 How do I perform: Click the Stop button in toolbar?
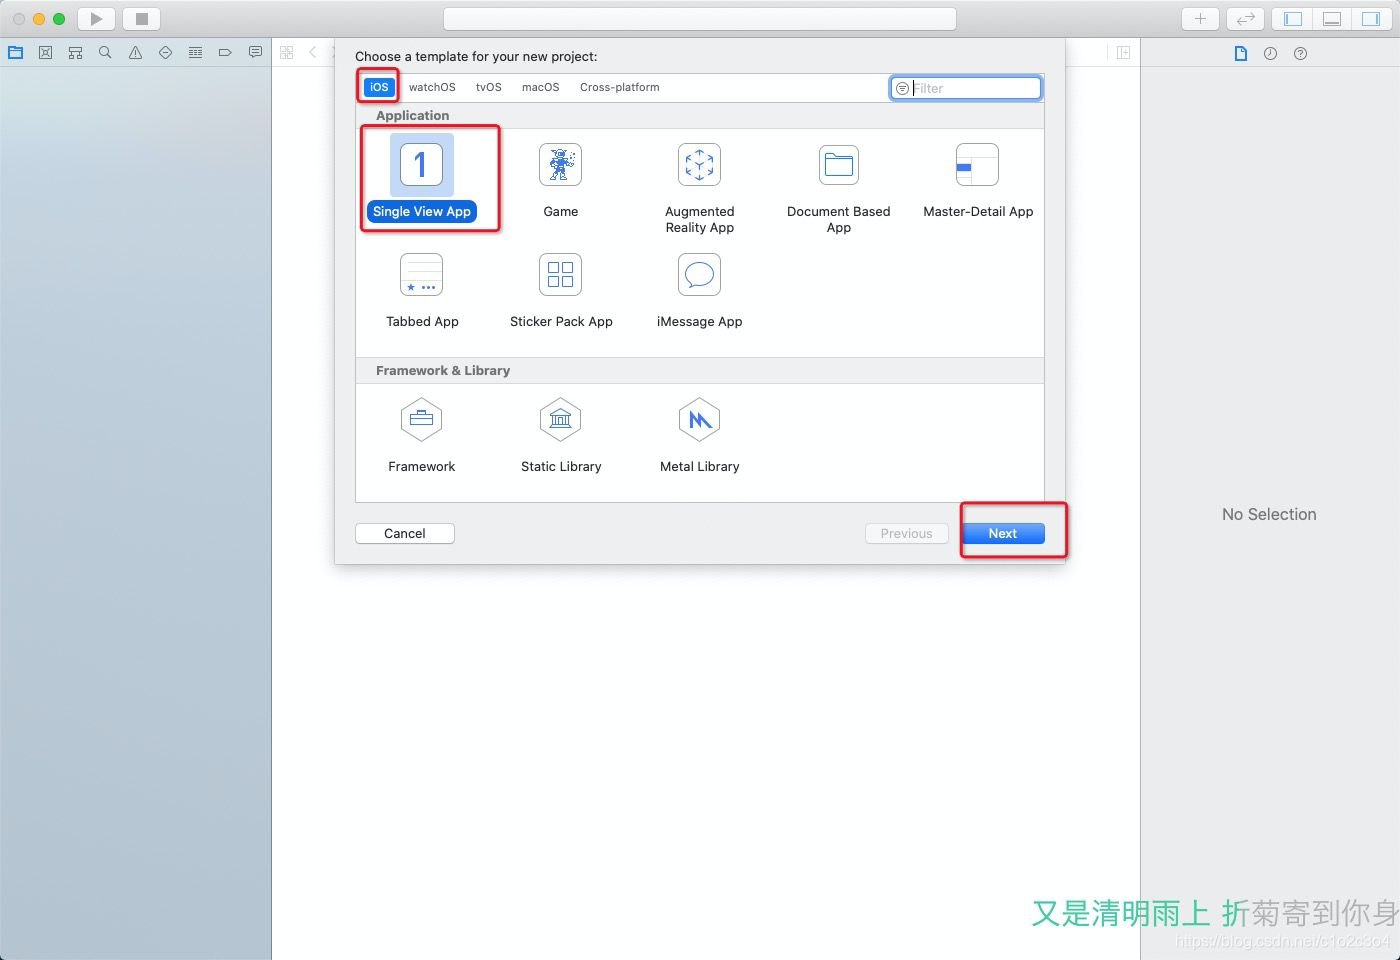[x=141, y=19]
